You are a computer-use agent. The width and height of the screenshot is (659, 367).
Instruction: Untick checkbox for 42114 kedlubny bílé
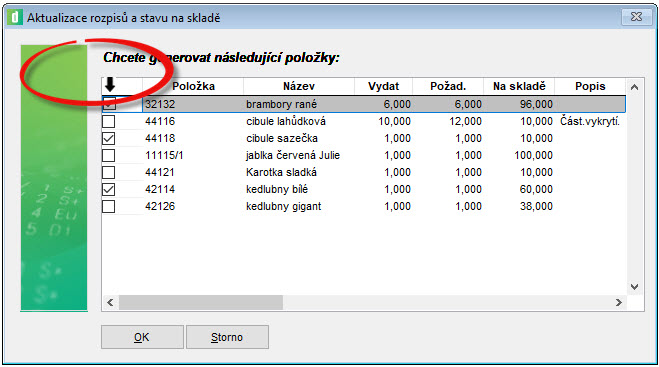tap(109, 190)
